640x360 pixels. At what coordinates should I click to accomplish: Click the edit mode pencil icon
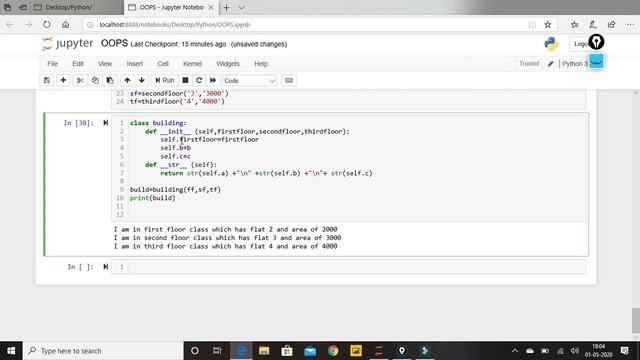click(550, 64)
